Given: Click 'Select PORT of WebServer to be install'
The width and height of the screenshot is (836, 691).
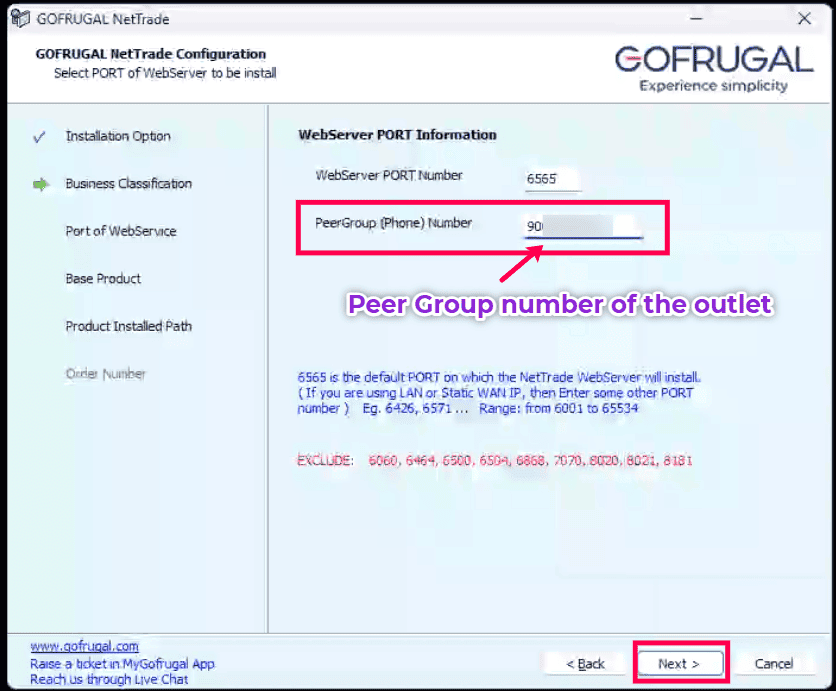Looking at the screenshot, I should (165, 73).
